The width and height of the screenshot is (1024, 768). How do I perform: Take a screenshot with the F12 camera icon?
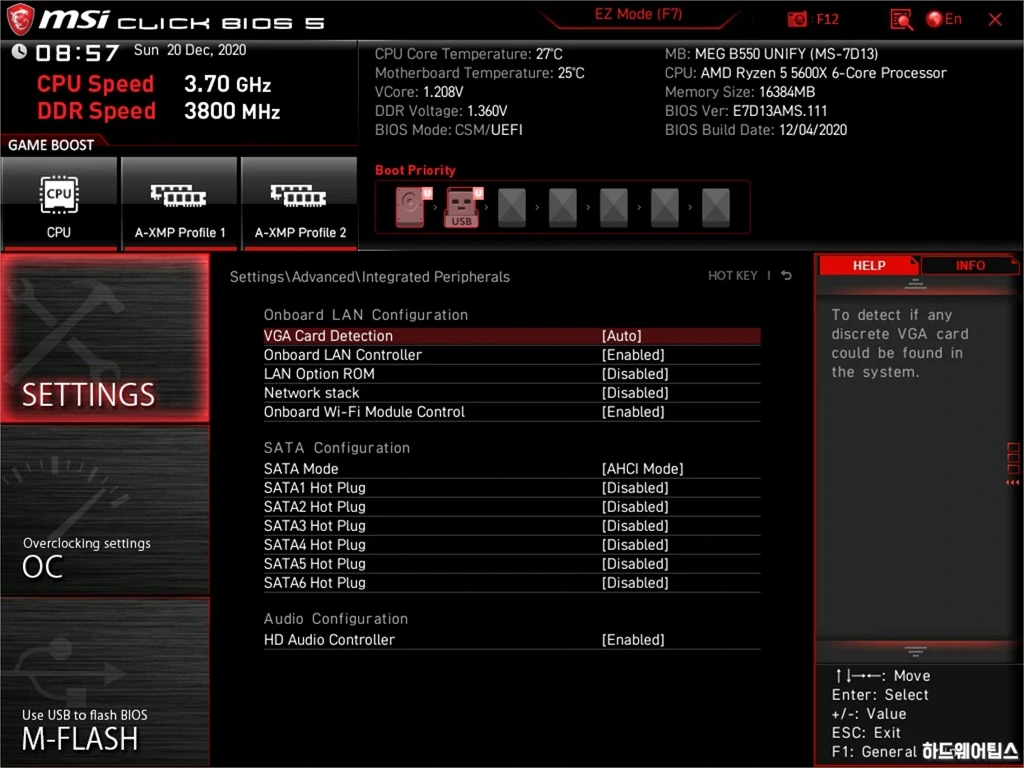[797, 20]
